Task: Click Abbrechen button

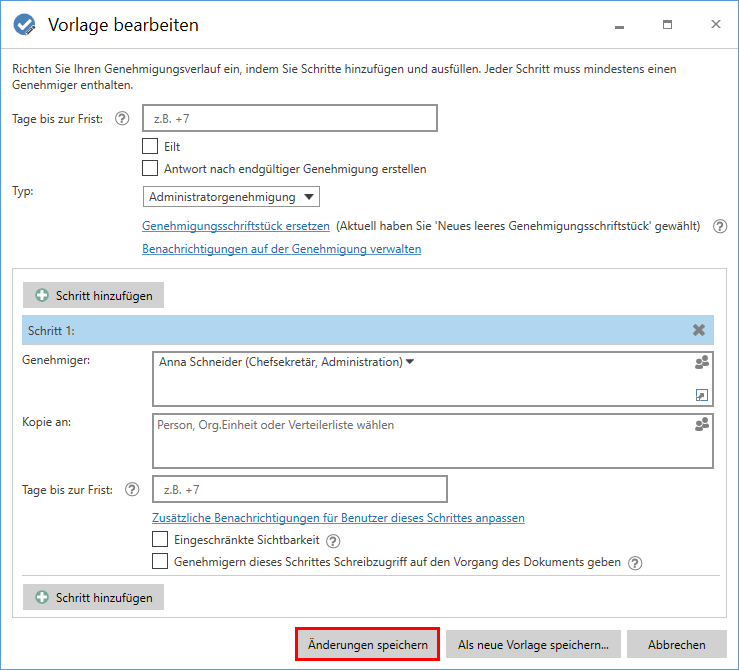Action: pyautogui.click(x=677, y=644)
